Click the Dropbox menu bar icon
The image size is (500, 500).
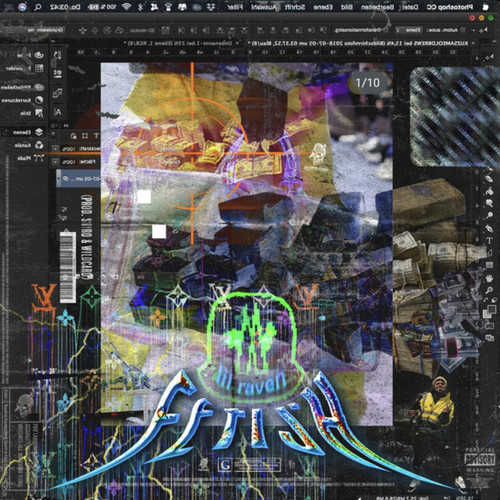click(x=210, y=7)
